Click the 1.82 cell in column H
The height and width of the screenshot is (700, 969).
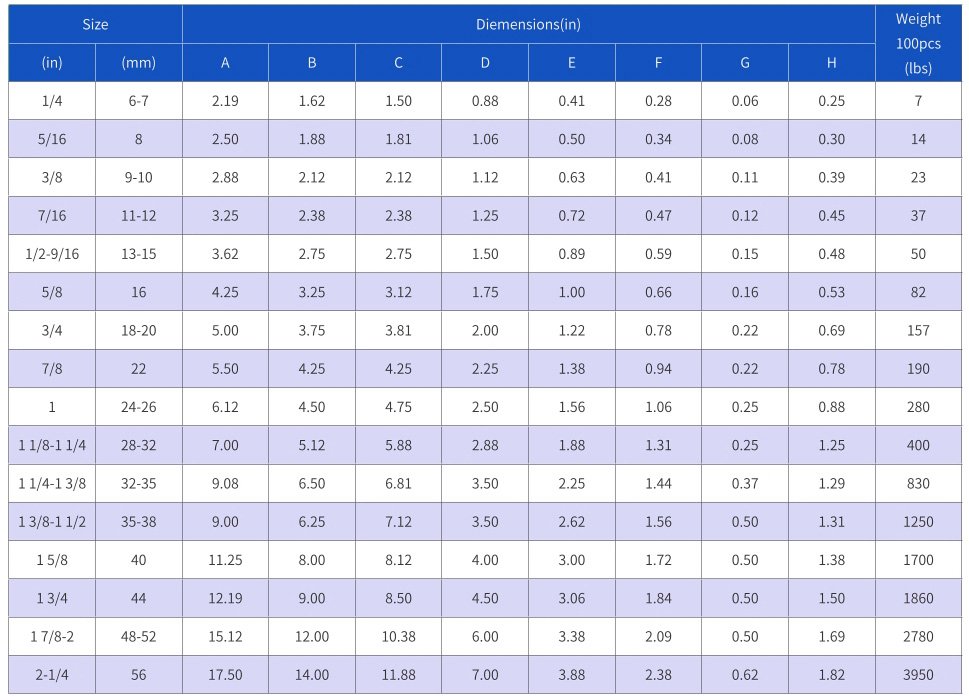831,675
